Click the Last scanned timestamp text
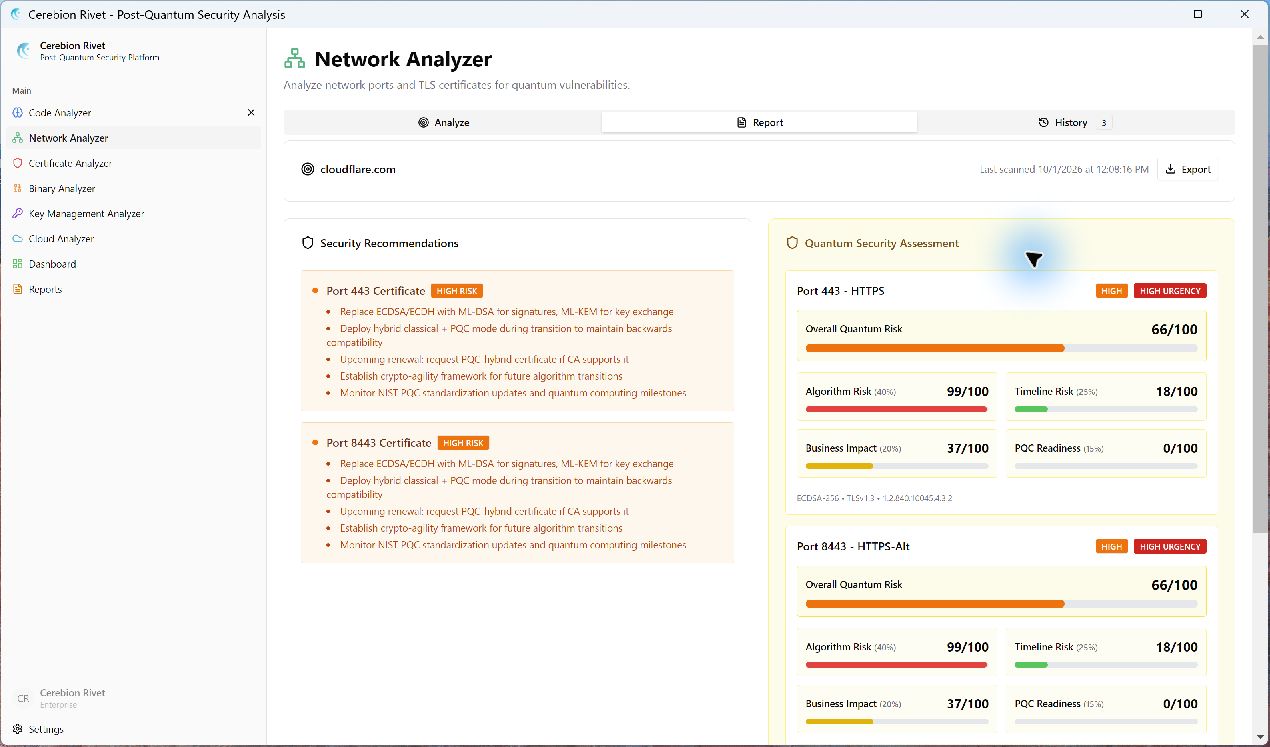The height and width of the screenshot is (747, 1270). [1064, 170]
